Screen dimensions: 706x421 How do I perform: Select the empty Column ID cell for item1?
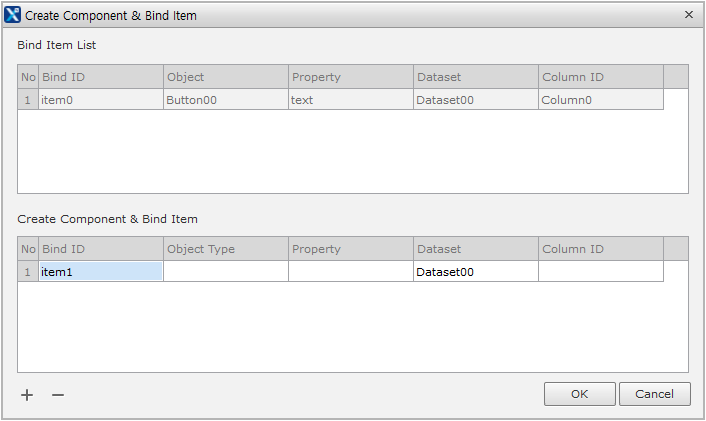click(x=600, y=271)
